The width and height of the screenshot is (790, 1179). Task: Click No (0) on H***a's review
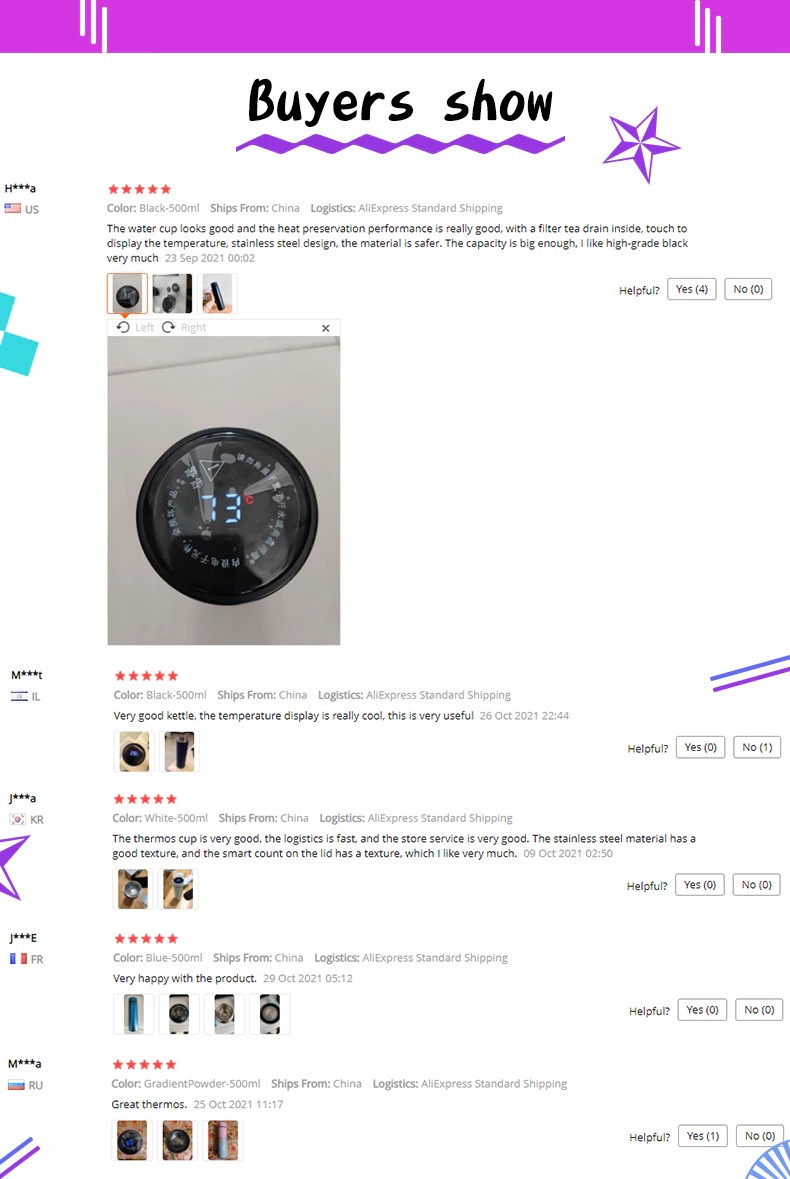click(748, 290)
